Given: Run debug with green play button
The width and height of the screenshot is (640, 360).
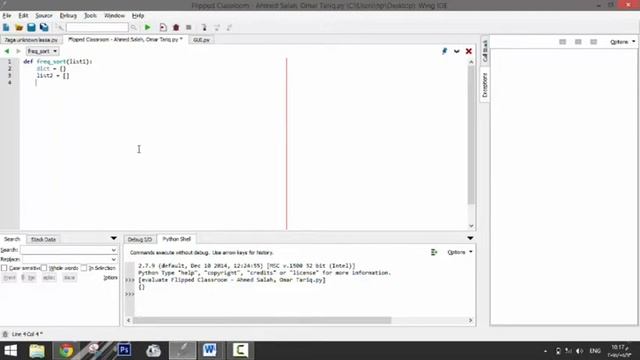Looking at the screenshot, I should click(x=147, y=27).
